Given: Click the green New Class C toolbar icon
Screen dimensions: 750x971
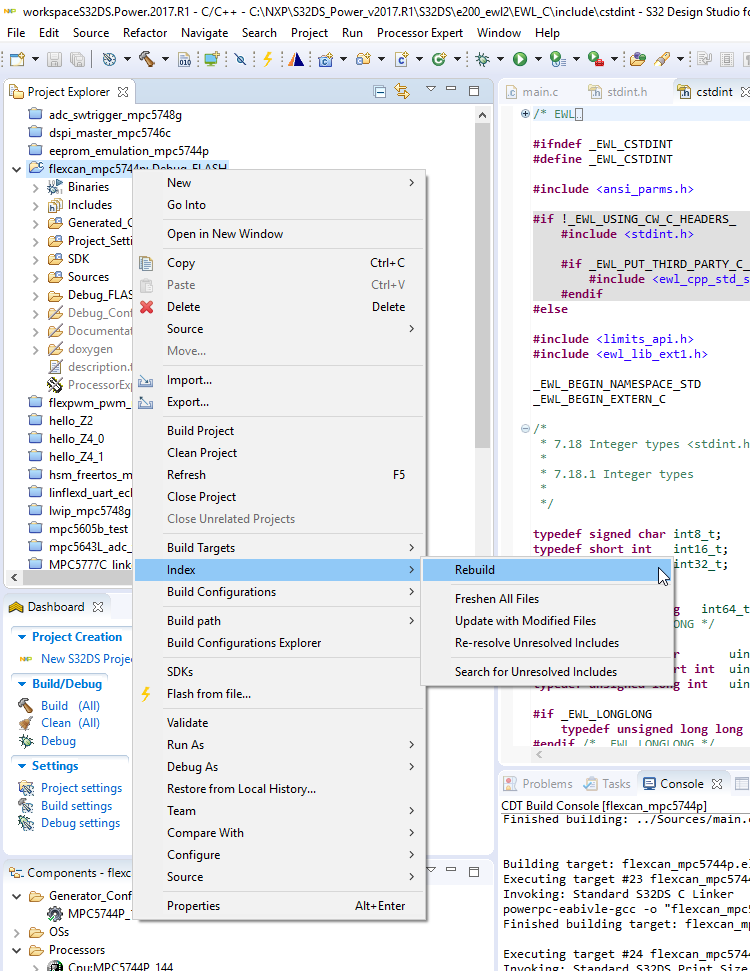Looking at the screenshot, I should click(439, 59).
